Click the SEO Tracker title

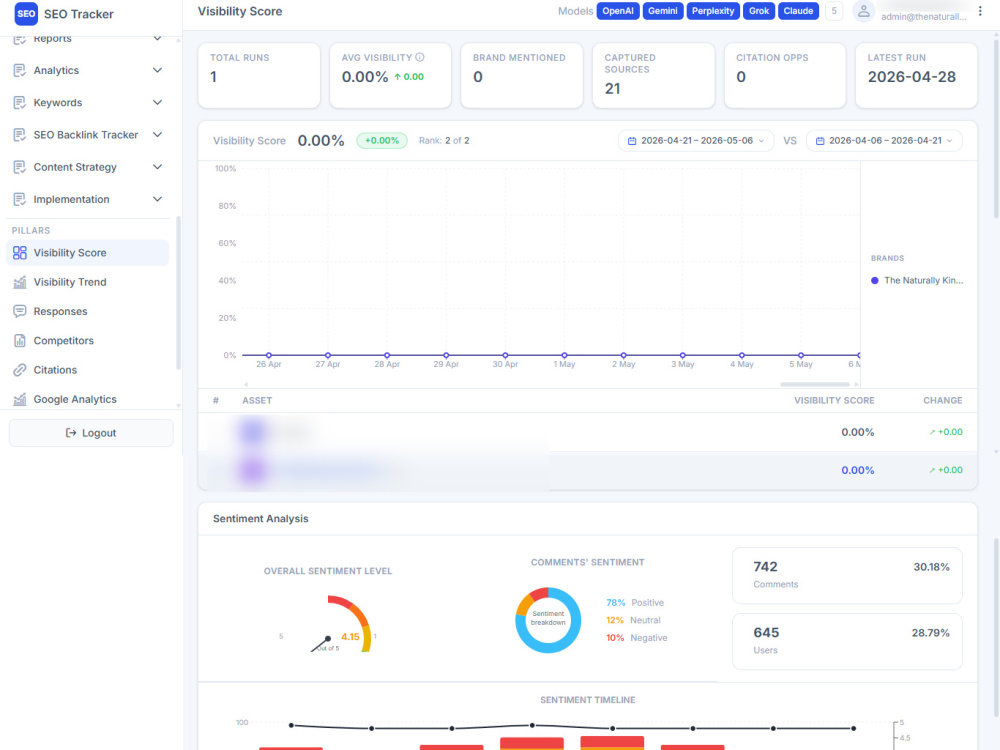pyautogui.click(x=78, y=14)
